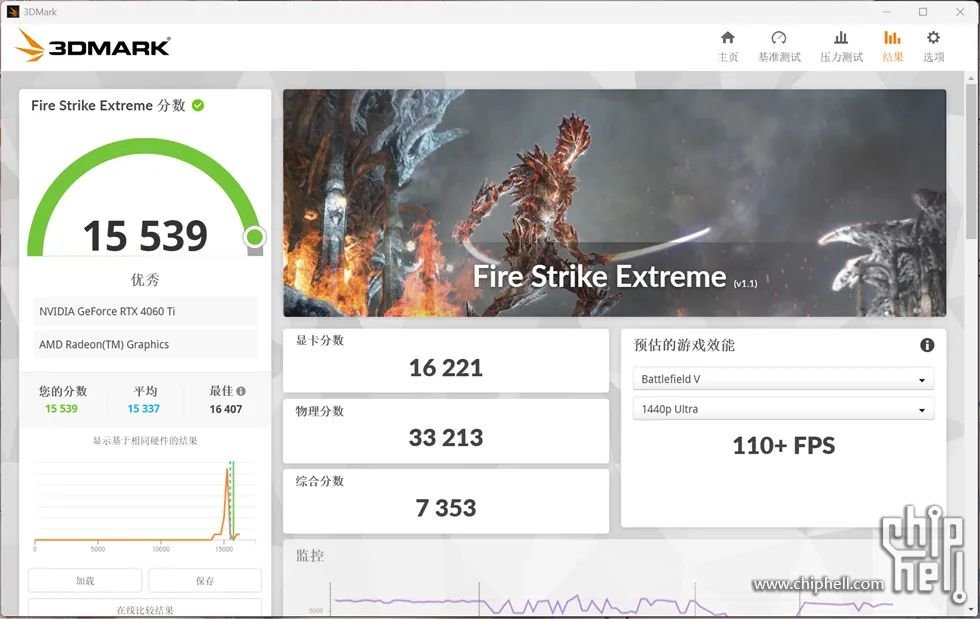Minimize the 3DMark window
980x619 pixels.
(x=886, y=12)
